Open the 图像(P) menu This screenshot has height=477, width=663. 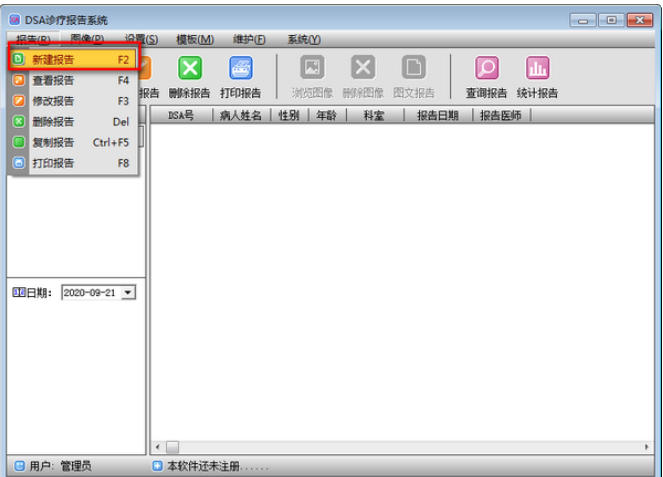click(x=87, y=39)
